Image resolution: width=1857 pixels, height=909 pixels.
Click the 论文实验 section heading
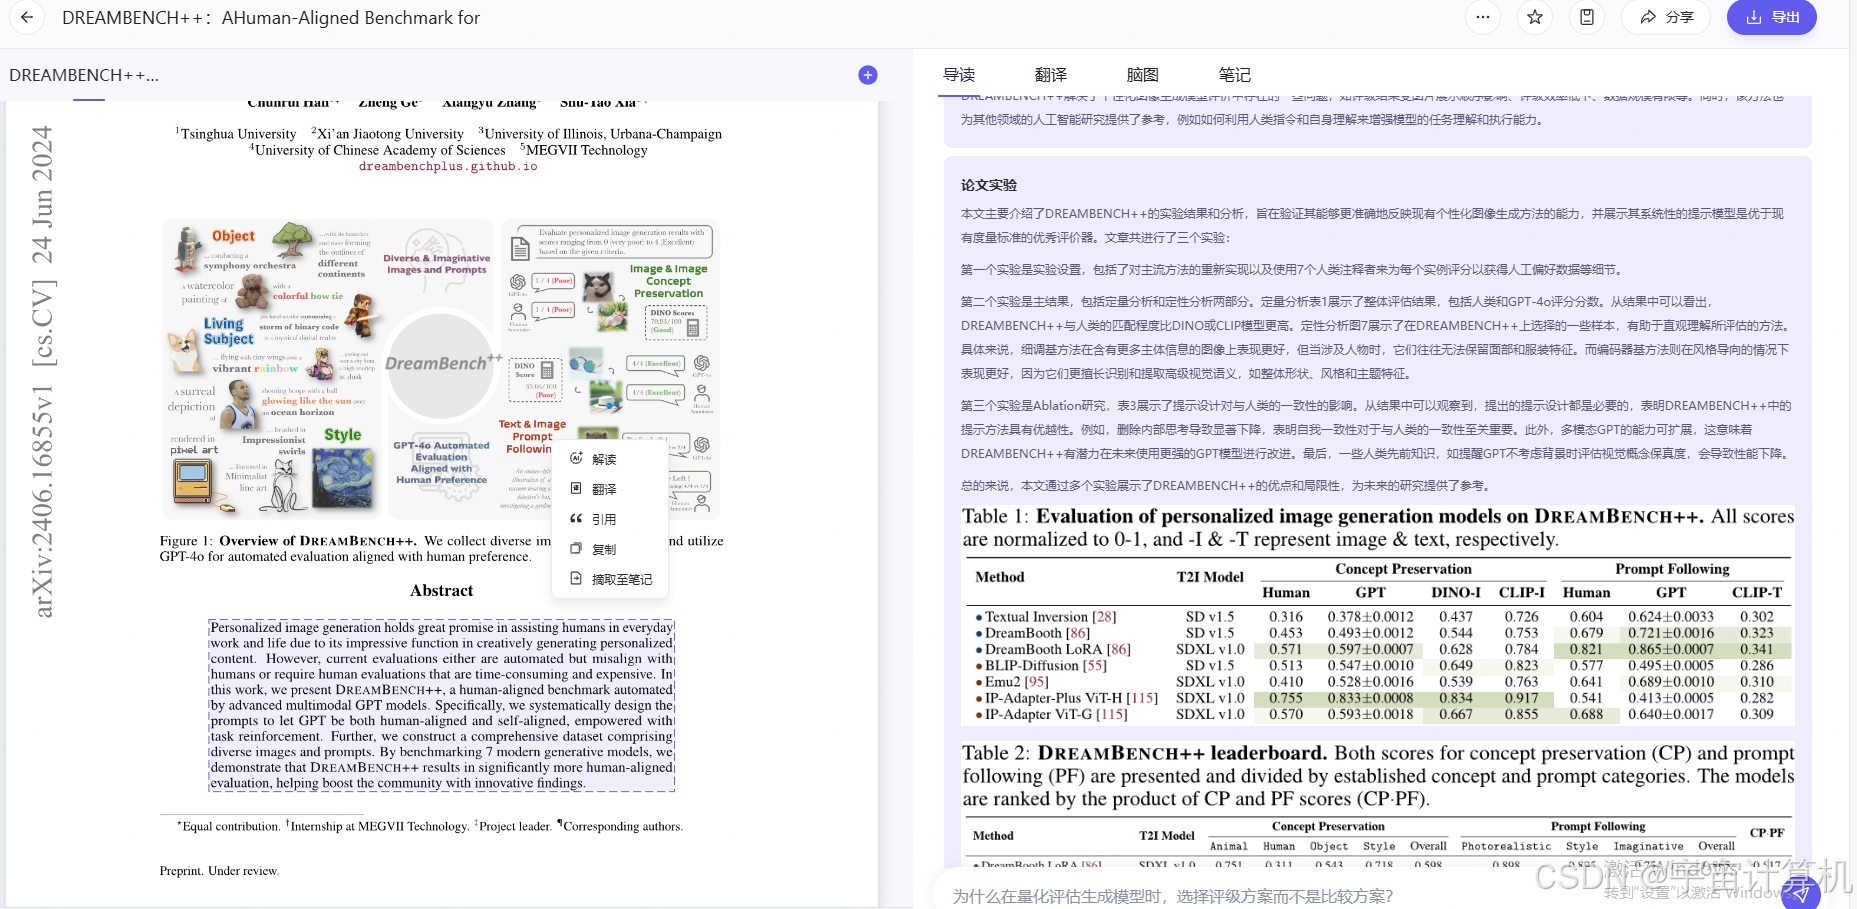click(989, 185)
